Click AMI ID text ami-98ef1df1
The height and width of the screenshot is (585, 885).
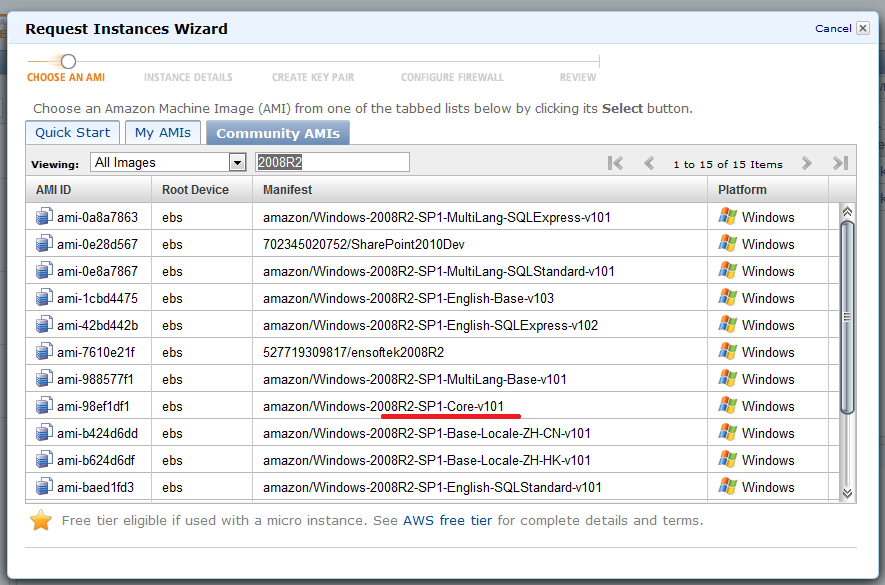93,407
